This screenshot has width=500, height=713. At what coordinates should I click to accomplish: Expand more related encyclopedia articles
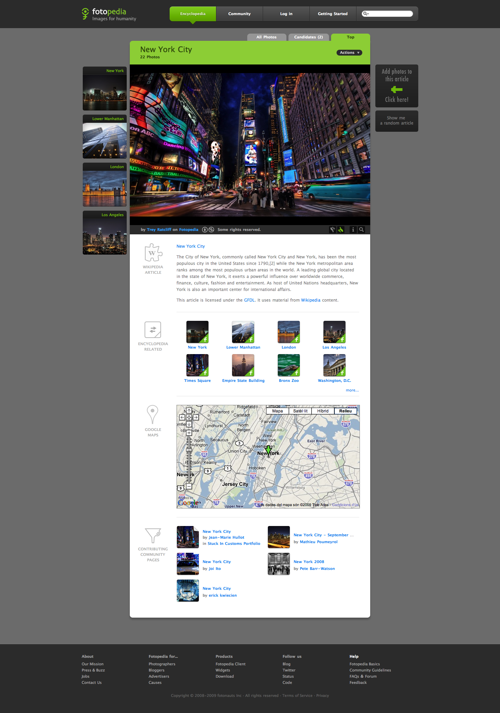(352, 390)
